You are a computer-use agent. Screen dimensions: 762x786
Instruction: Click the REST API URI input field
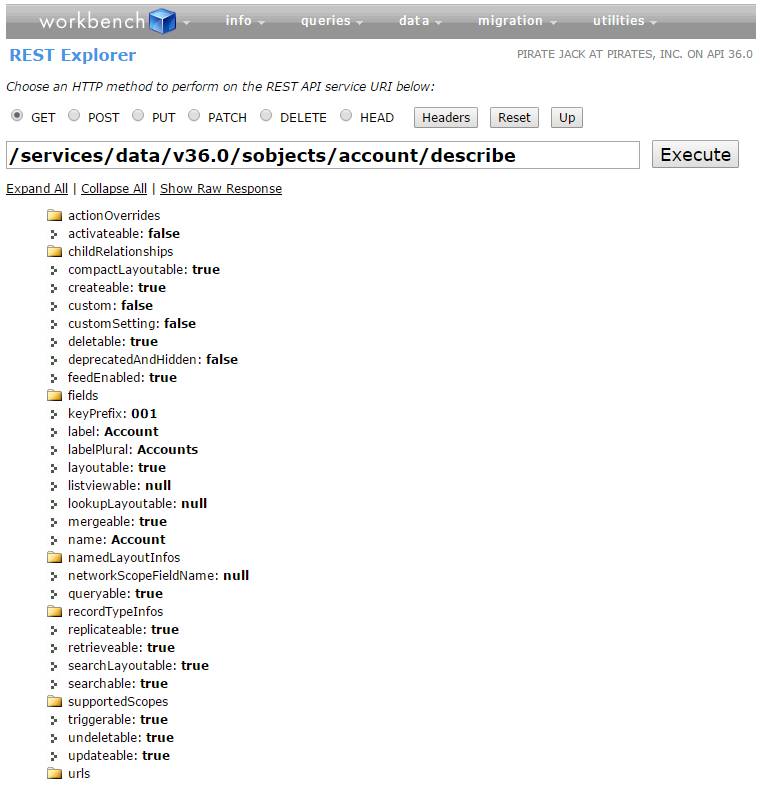point(323,155)
